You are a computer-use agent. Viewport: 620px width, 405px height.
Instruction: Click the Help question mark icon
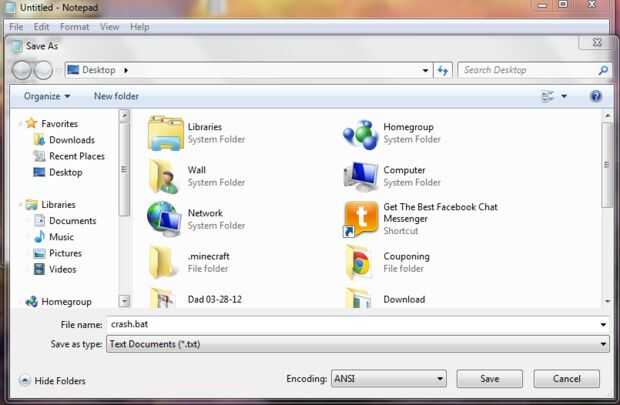point(595,96)
